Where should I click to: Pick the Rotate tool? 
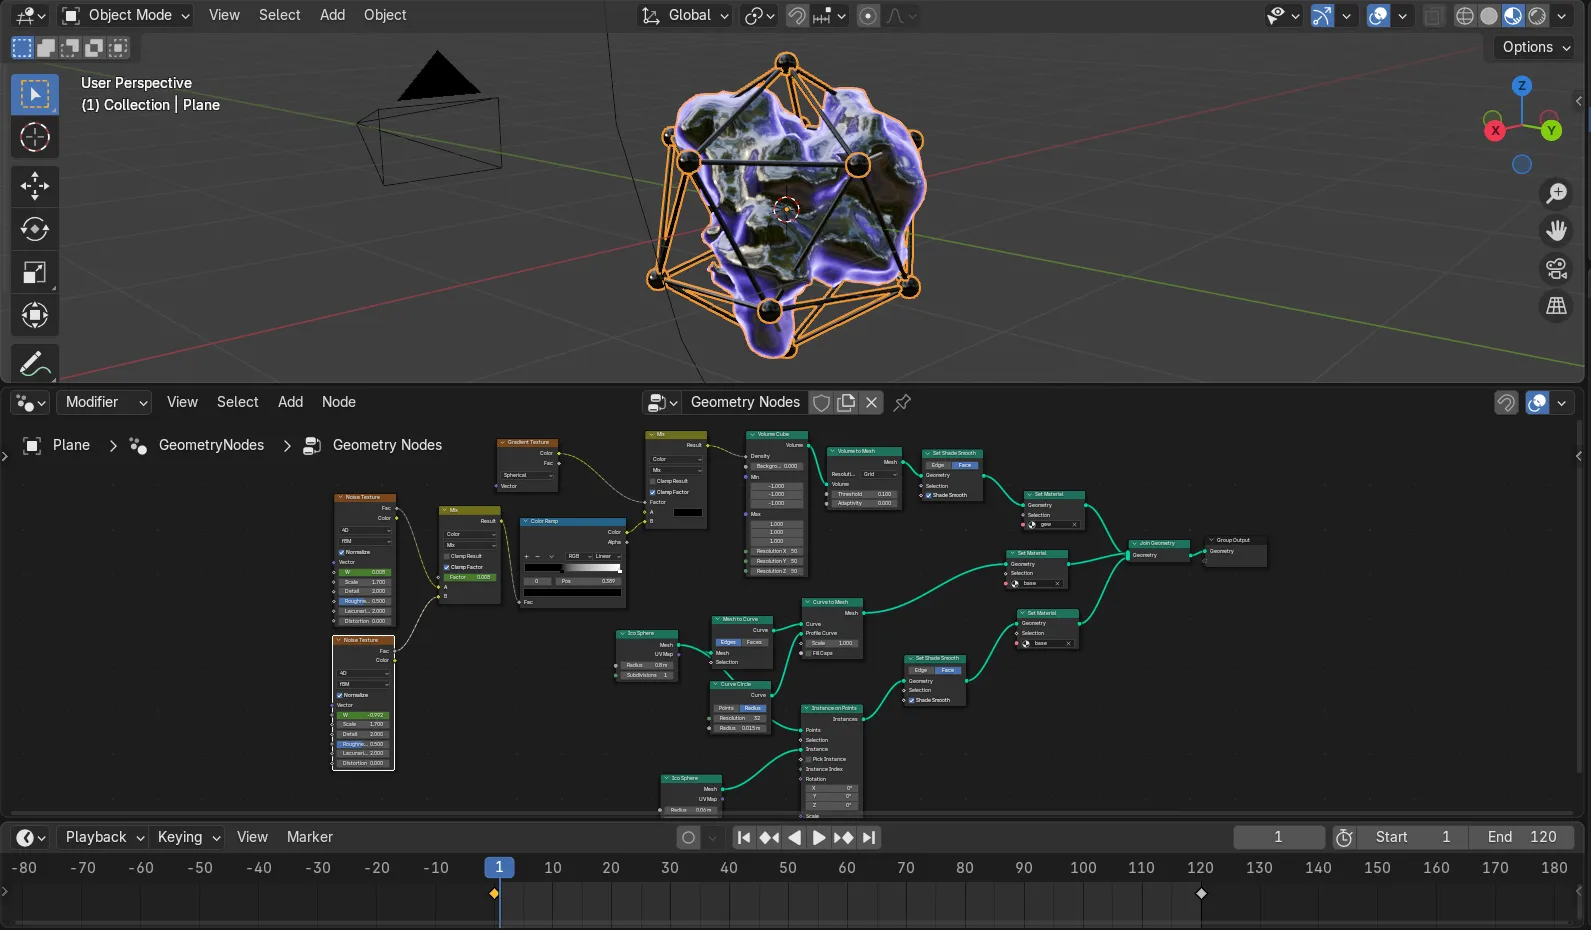click(34, 229)
